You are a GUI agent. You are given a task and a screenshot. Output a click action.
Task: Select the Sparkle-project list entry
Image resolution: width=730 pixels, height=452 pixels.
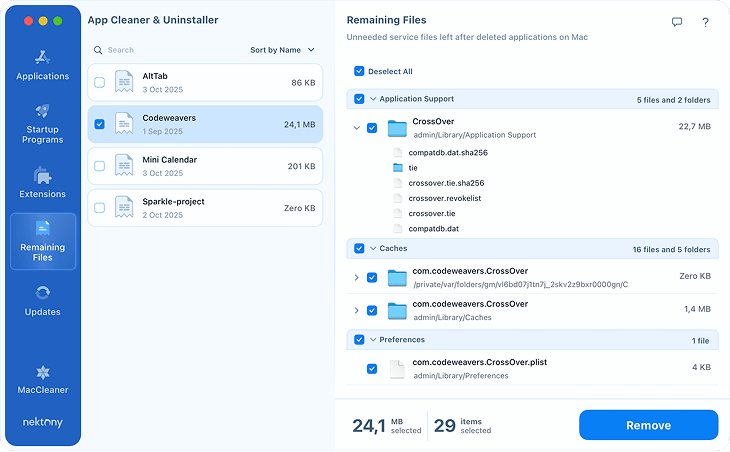[205, 208]
